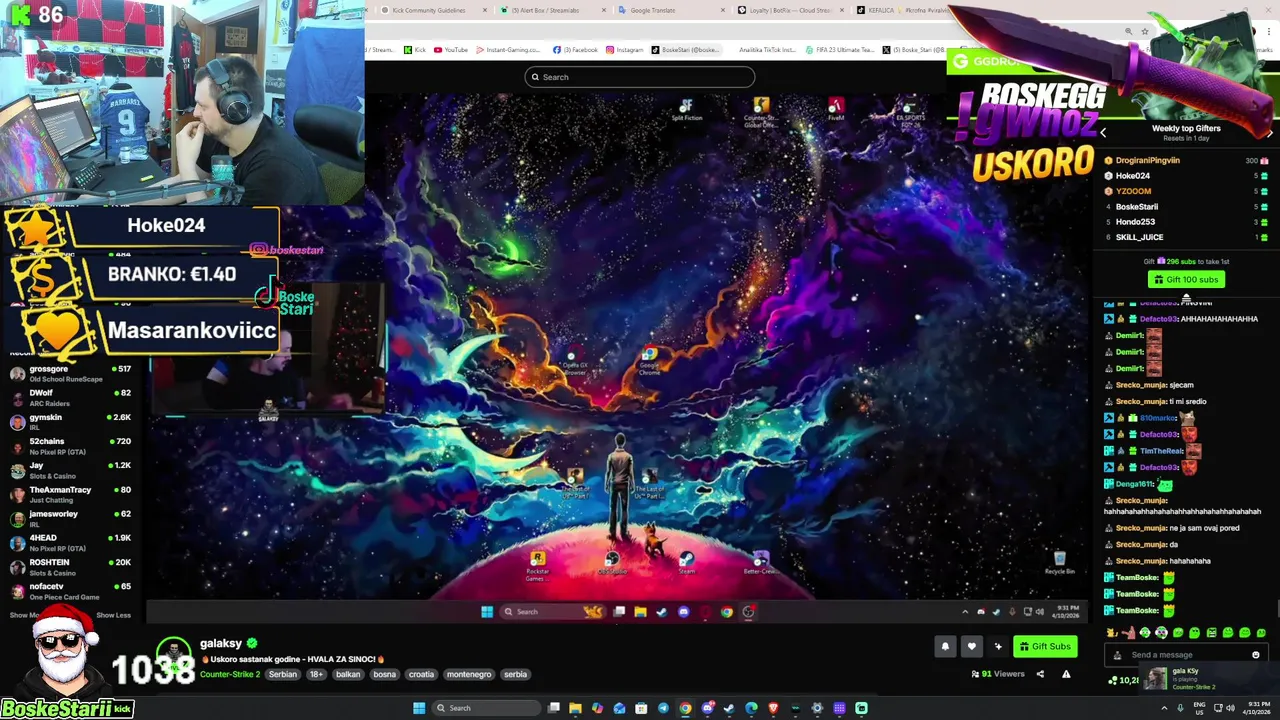Select Steam desktop shortcut
The width and height of the screenshot is (1280, 720).
[x=686, y=564]
